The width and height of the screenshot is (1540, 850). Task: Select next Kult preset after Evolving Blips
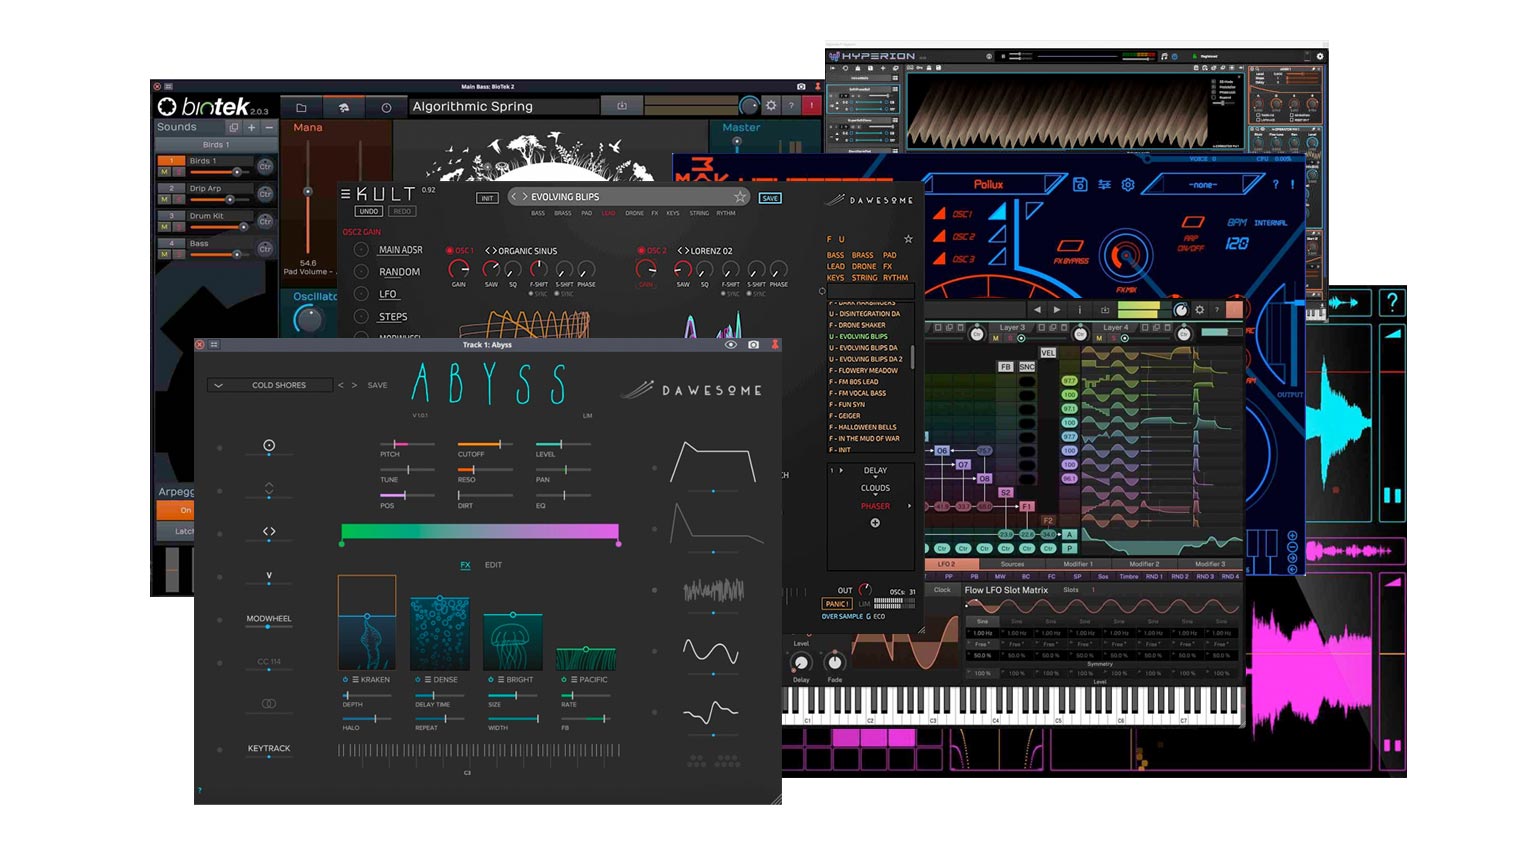[x=525, y=197]
